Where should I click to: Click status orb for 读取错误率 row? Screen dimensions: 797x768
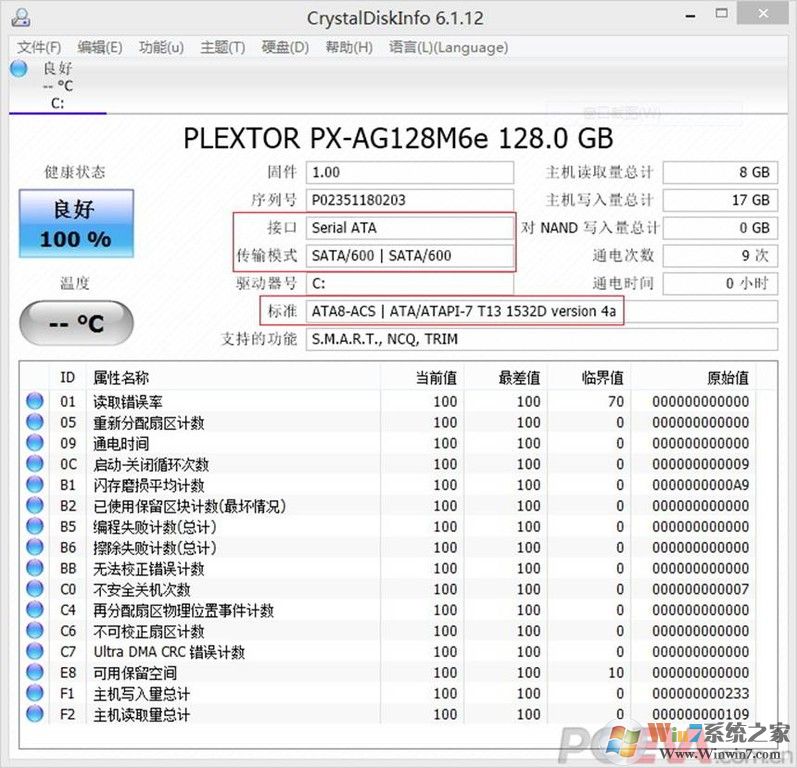35,401
